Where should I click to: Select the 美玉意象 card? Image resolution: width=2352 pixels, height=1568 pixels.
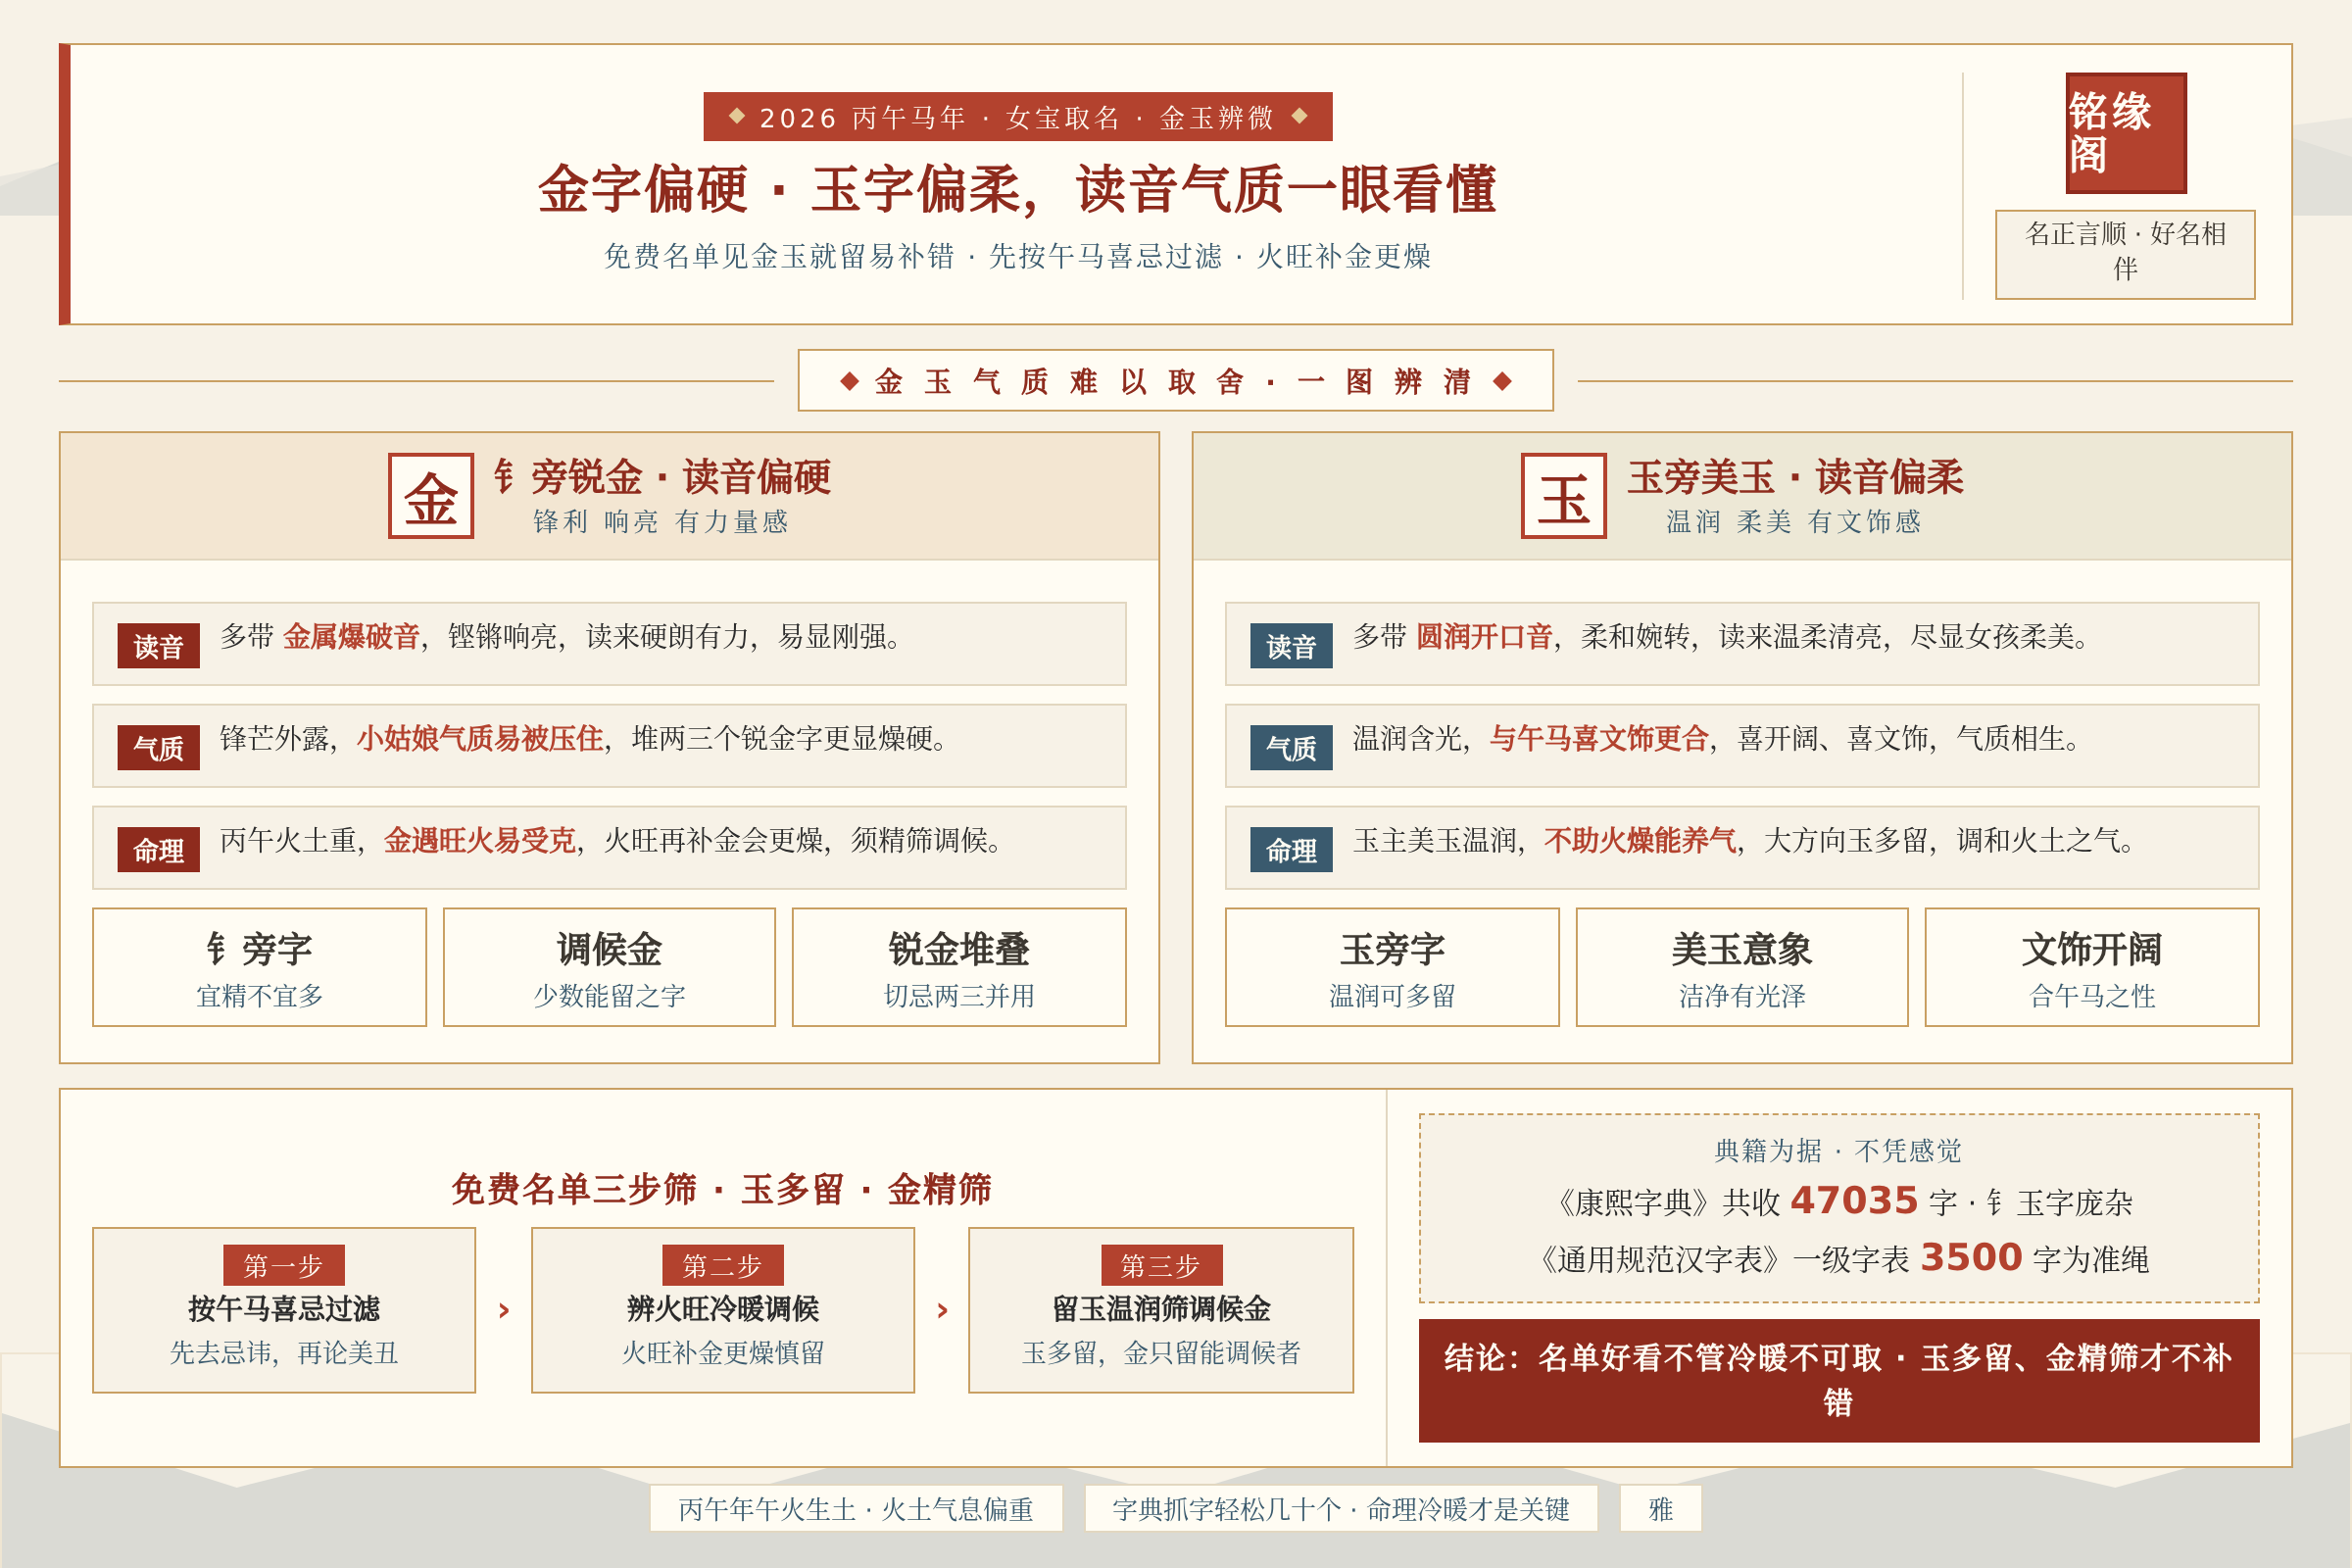pyautogui.click(x=1742, y=967)
